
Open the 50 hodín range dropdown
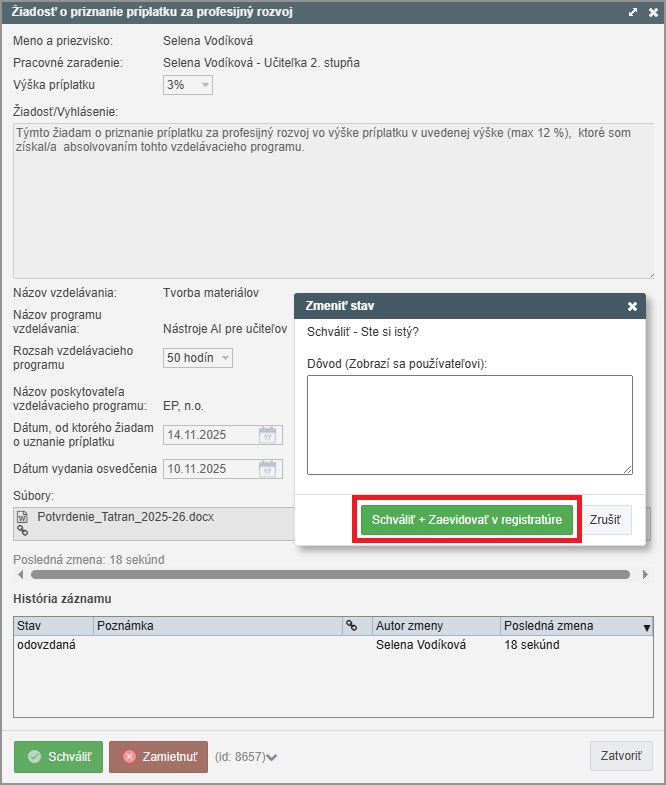pos(225,358)
